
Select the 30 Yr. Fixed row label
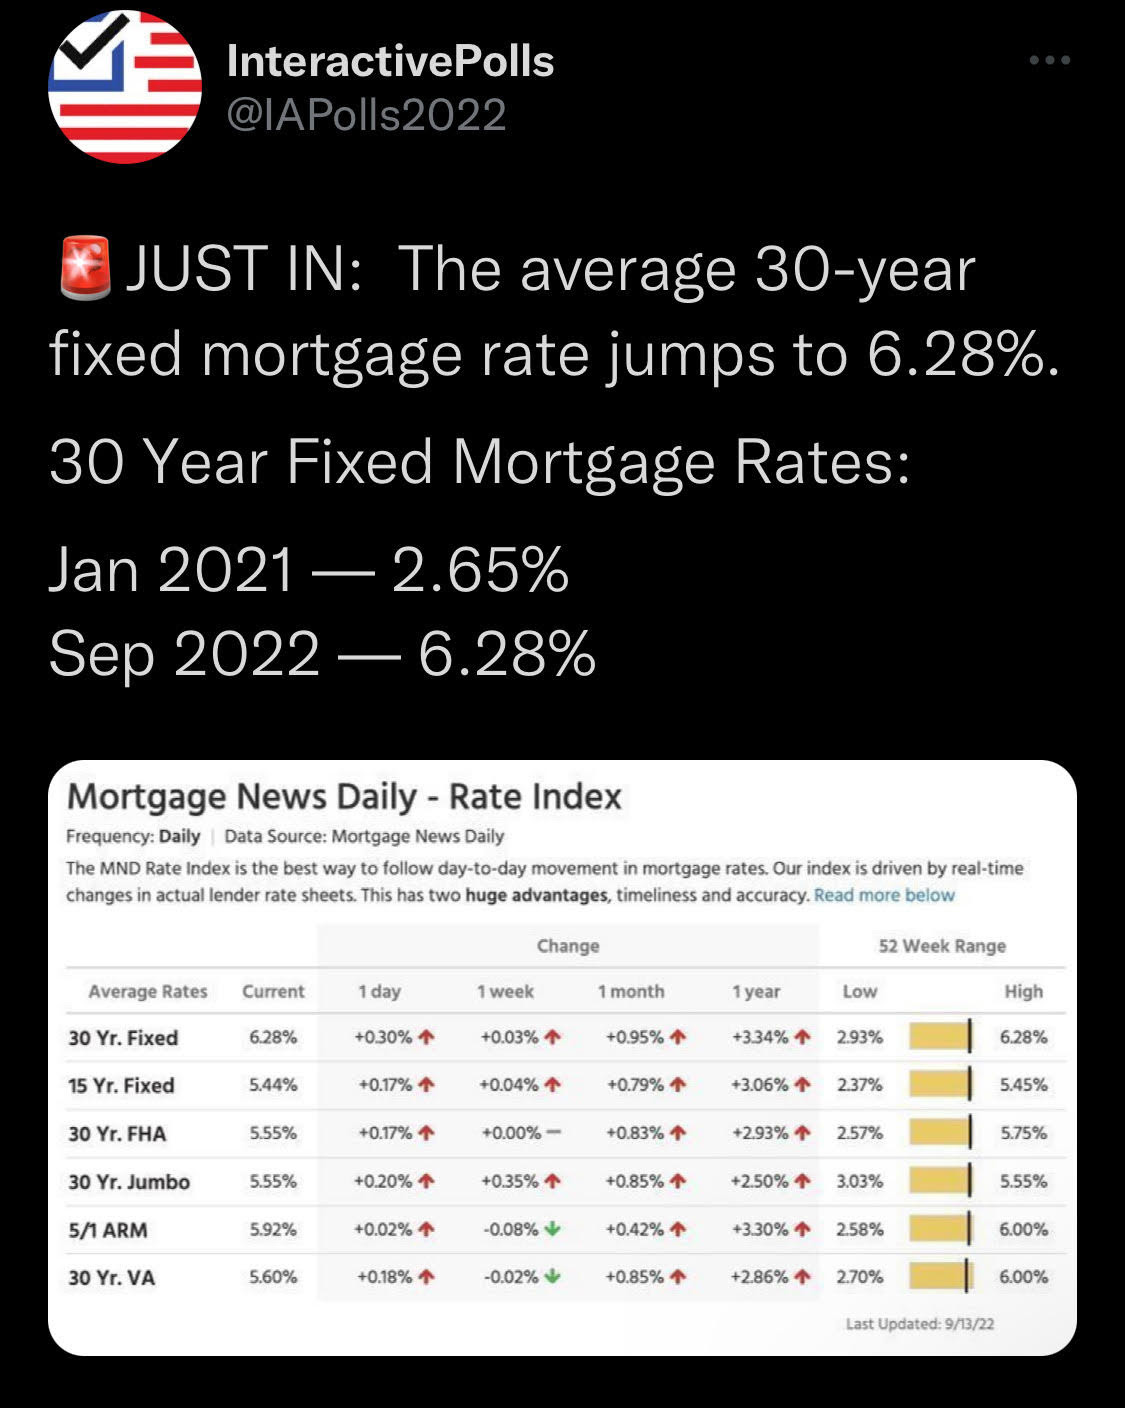tap(123, 1038)
